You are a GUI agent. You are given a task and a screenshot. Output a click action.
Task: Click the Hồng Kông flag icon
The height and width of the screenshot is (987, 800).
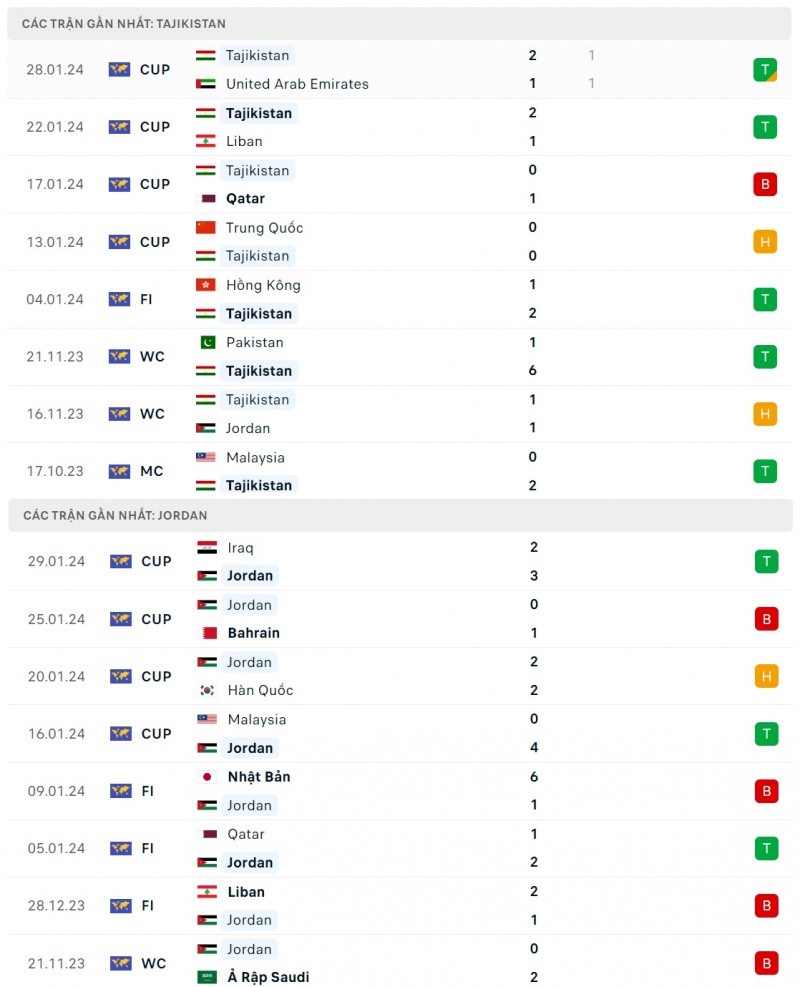click(x=205, y=285)
